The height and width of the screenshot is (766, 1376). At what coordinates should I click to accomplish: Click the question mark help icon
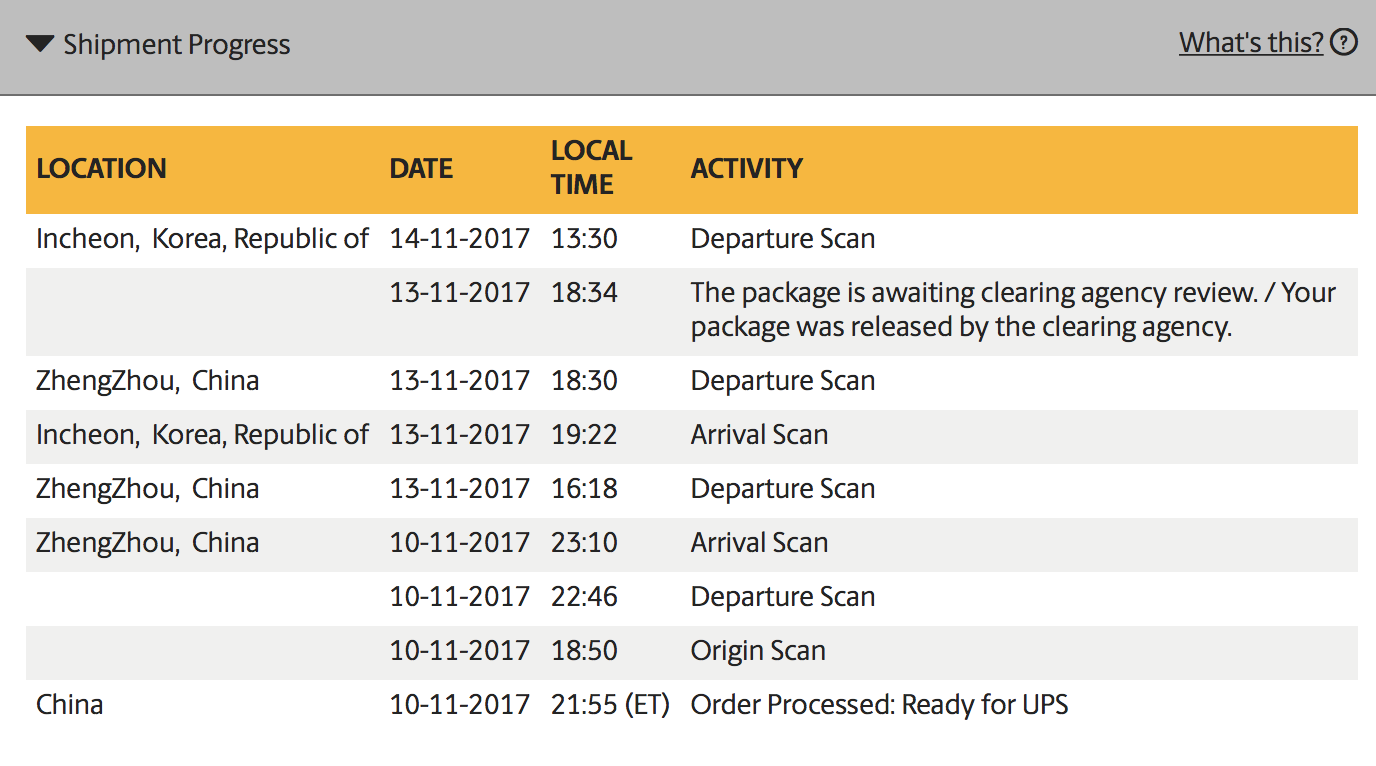(1345, 43)
